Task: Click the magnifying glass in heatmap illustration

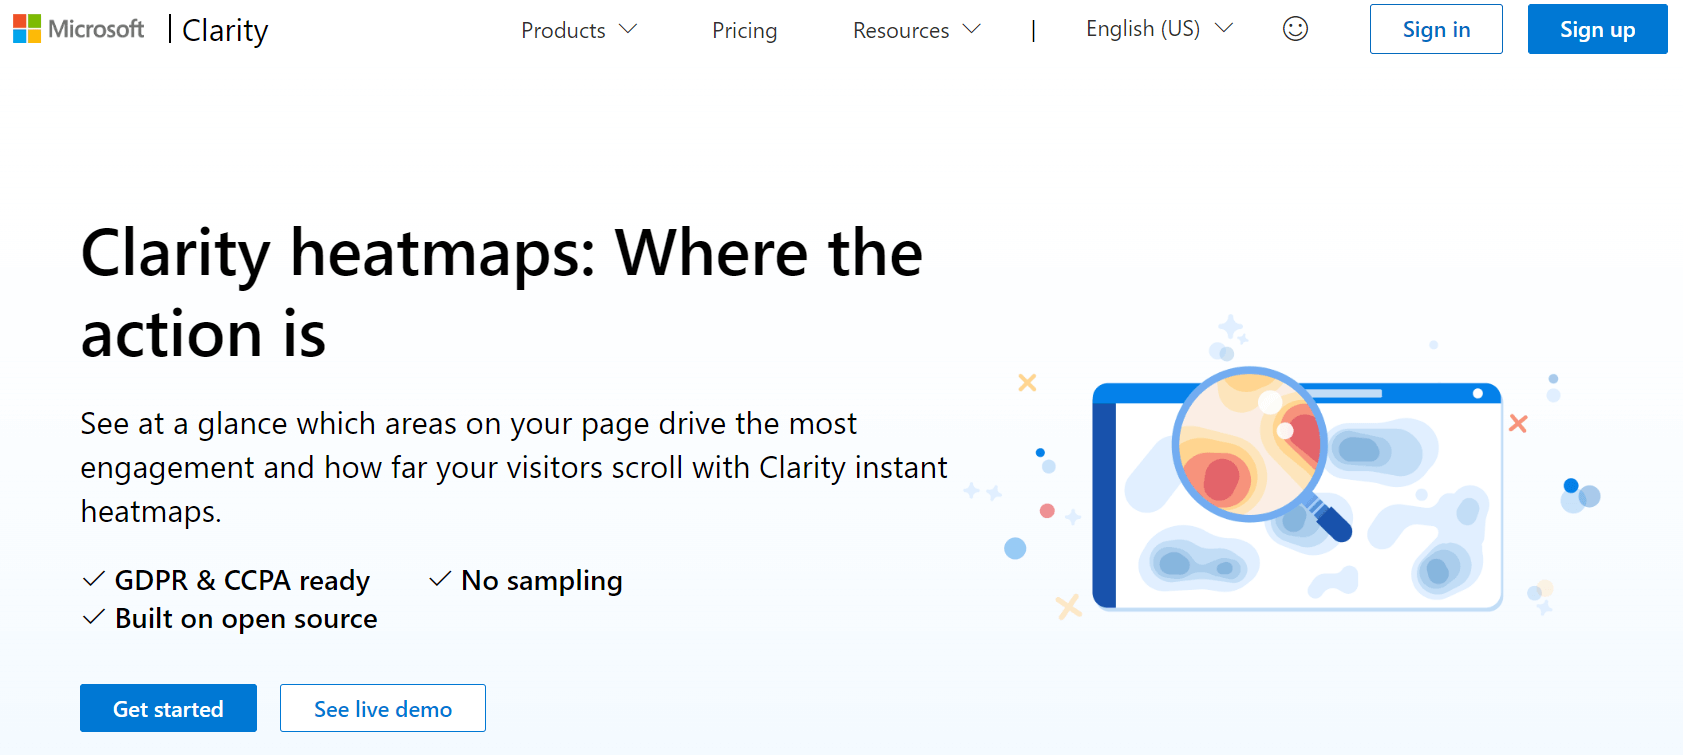Action: 1251,445
